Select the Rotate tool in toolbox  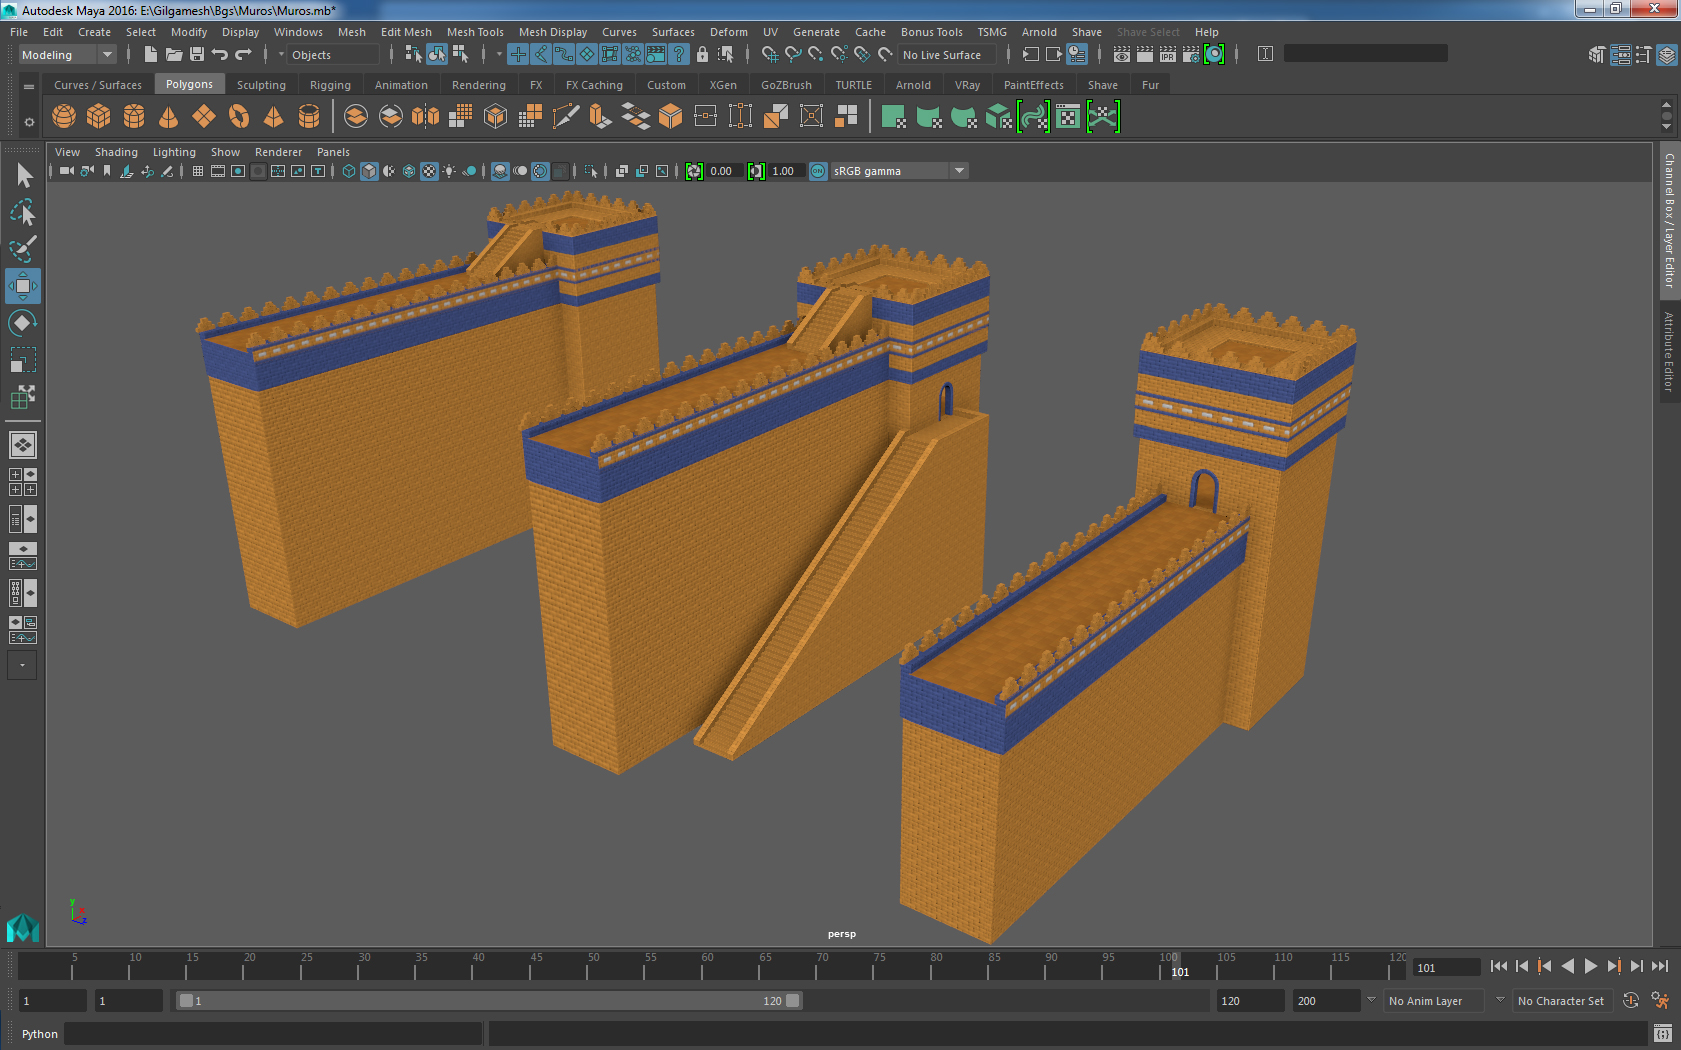[23, 323]
